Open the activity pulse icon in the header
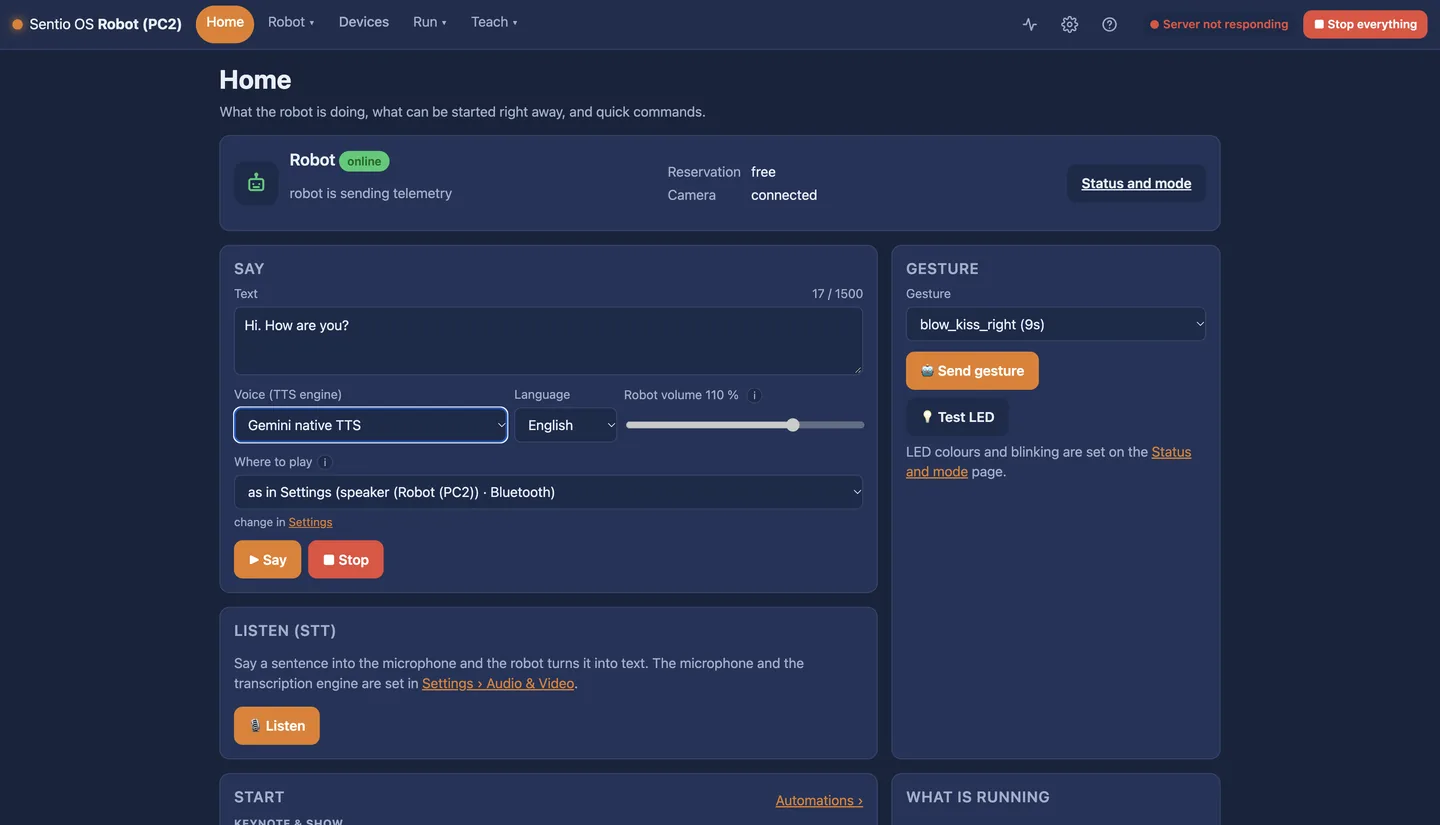The height and width of the screenshot is (825, 1440). (x=1030, y=24)
